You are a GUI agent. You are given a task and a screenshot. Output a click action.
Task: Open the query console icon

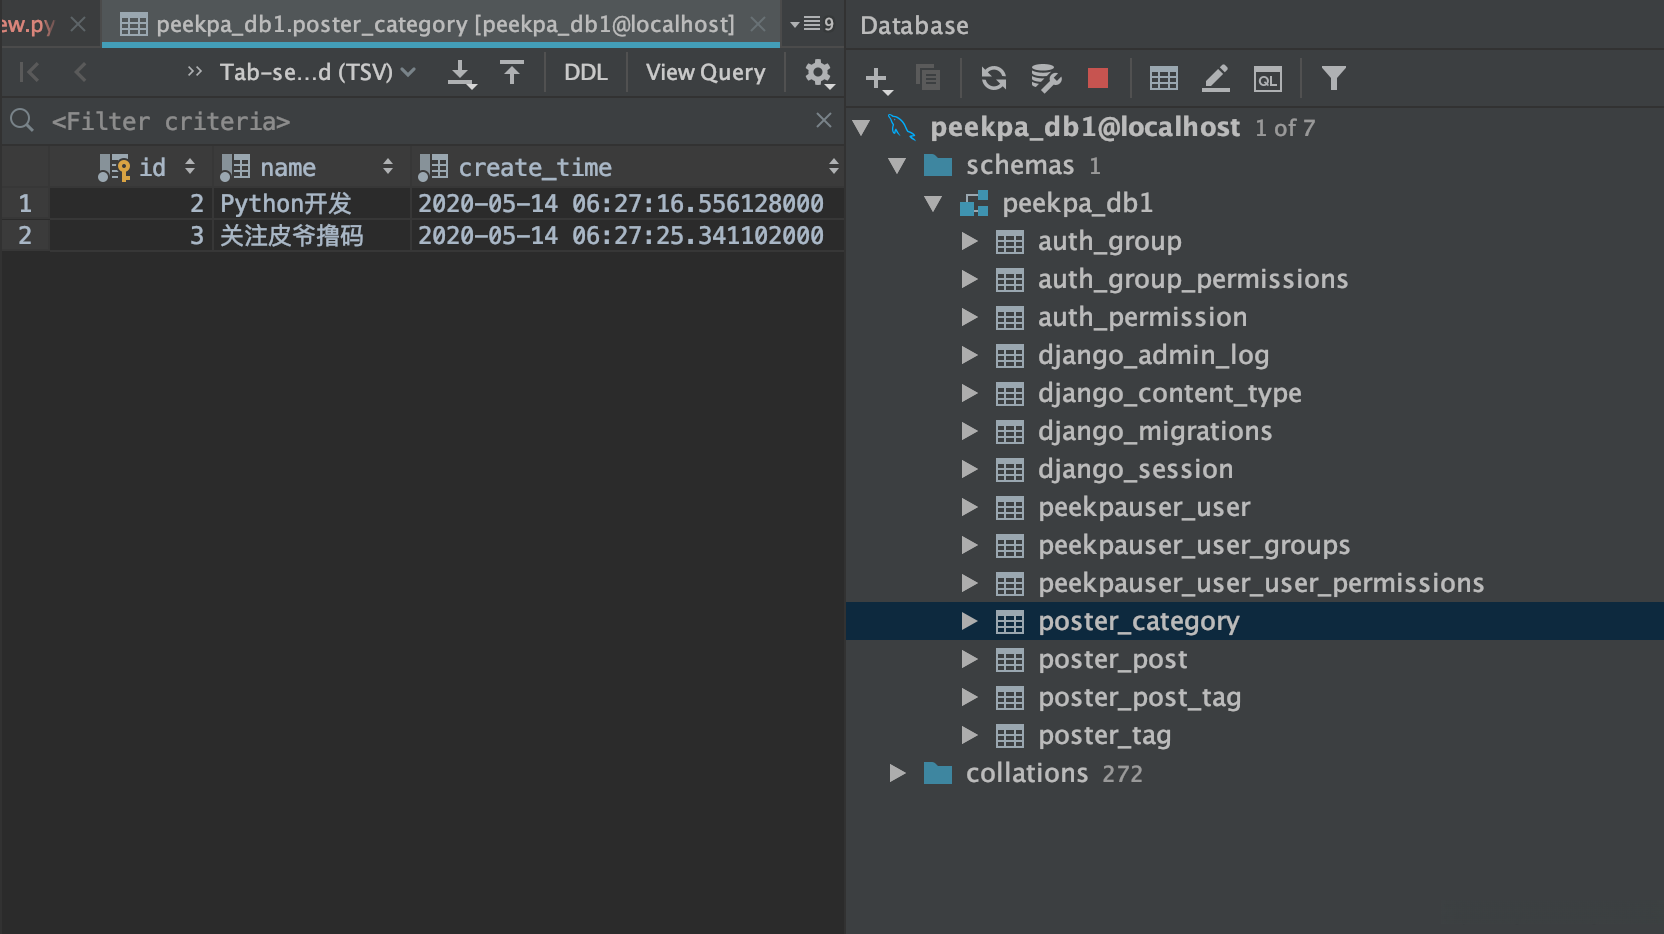click(1267, 78)
